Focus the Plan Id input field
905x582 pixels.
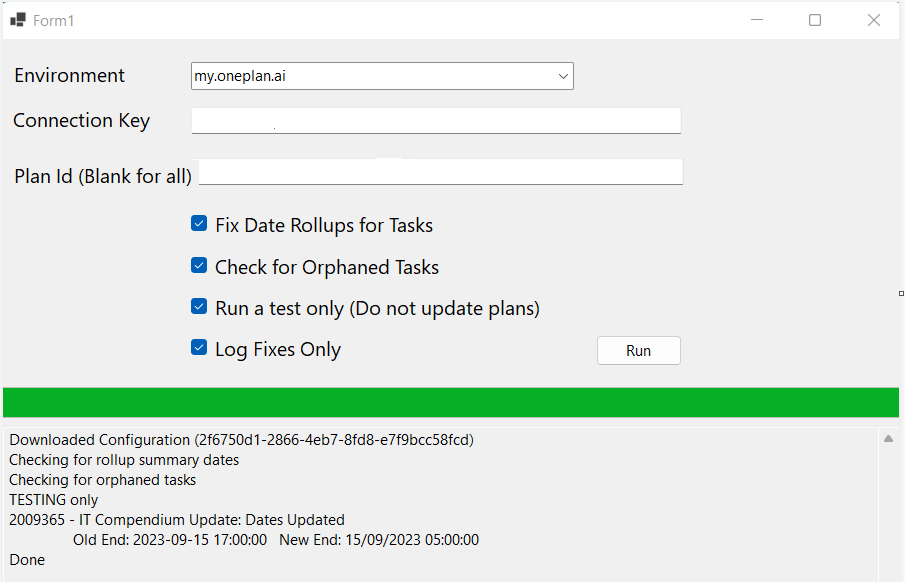point(441,172)
